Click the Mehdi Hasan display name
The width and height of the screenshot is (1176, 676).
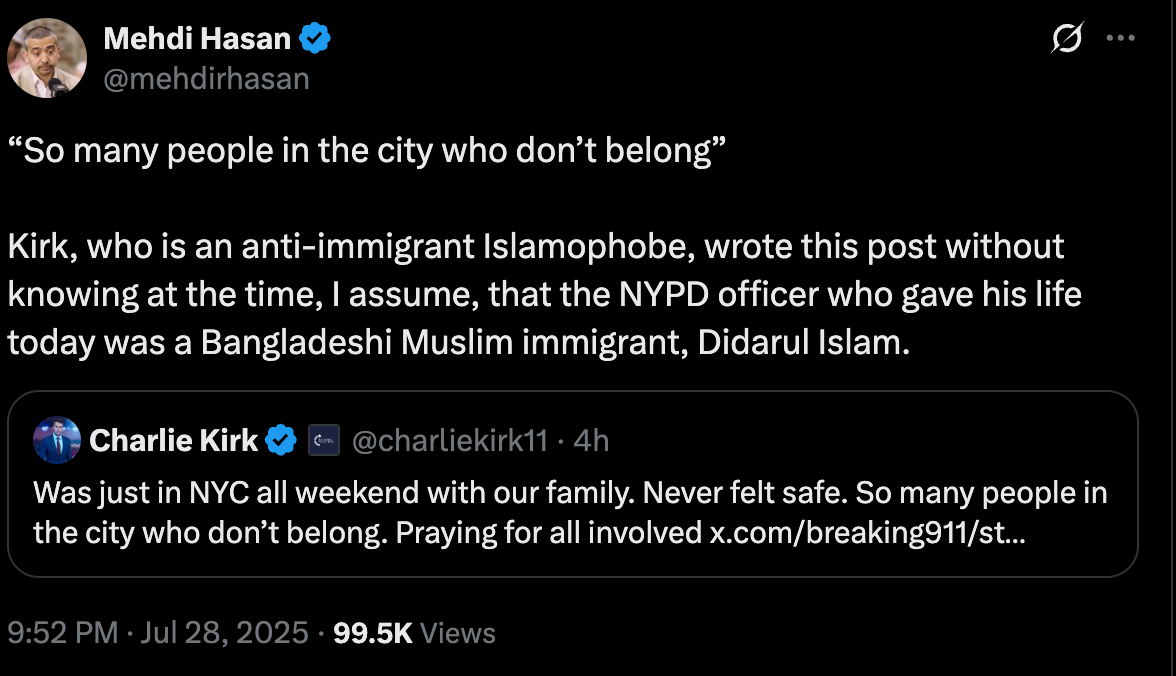199,38
